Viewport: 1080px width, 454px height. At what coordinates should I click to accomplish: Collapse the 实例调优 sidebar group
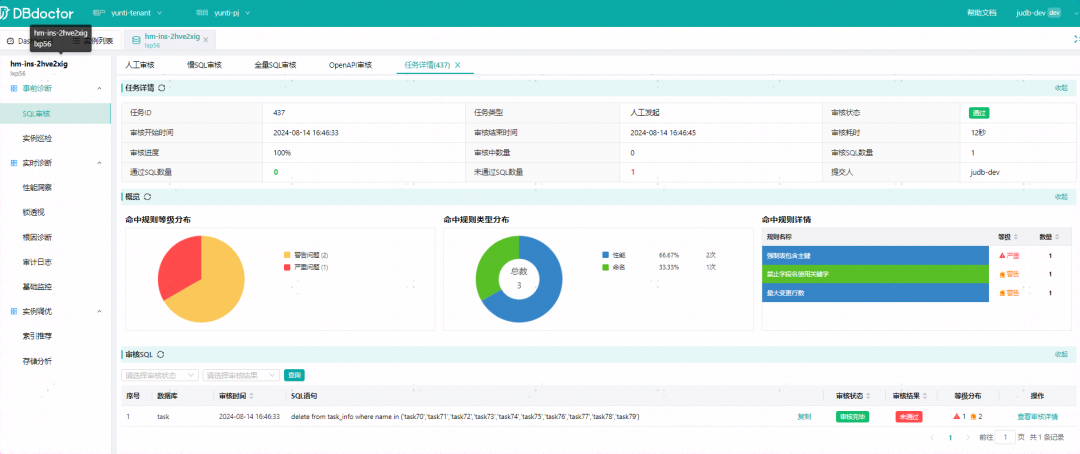(x=99, y=311)
